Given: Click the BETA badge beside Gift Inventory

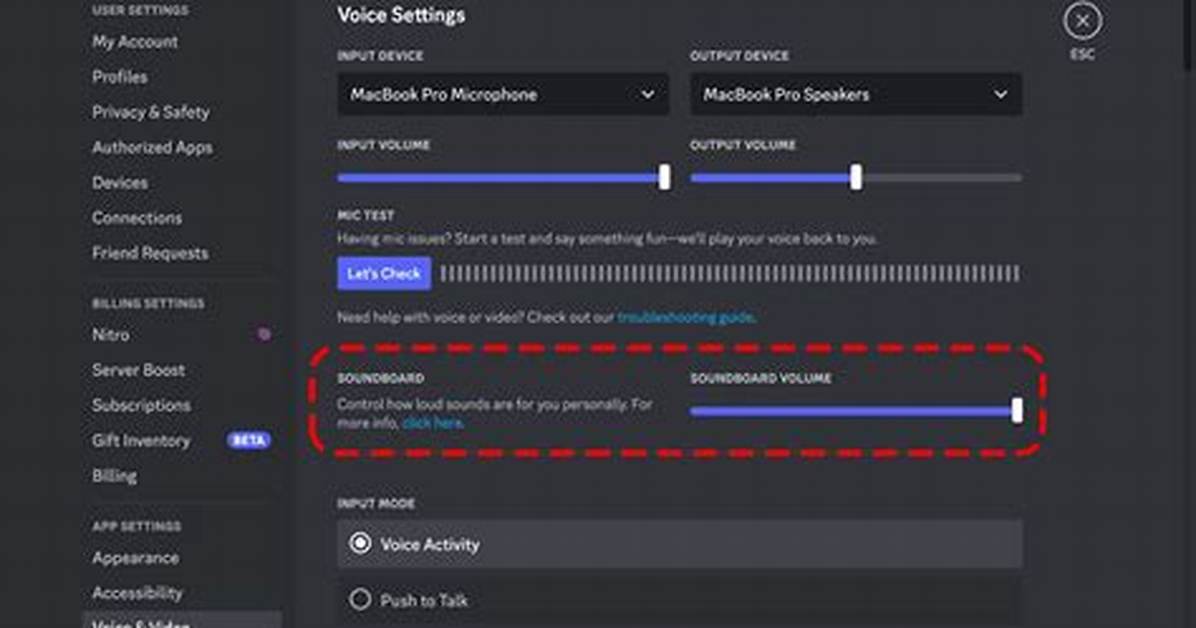Looking at the screenshot, I should (x=249, y=440).
